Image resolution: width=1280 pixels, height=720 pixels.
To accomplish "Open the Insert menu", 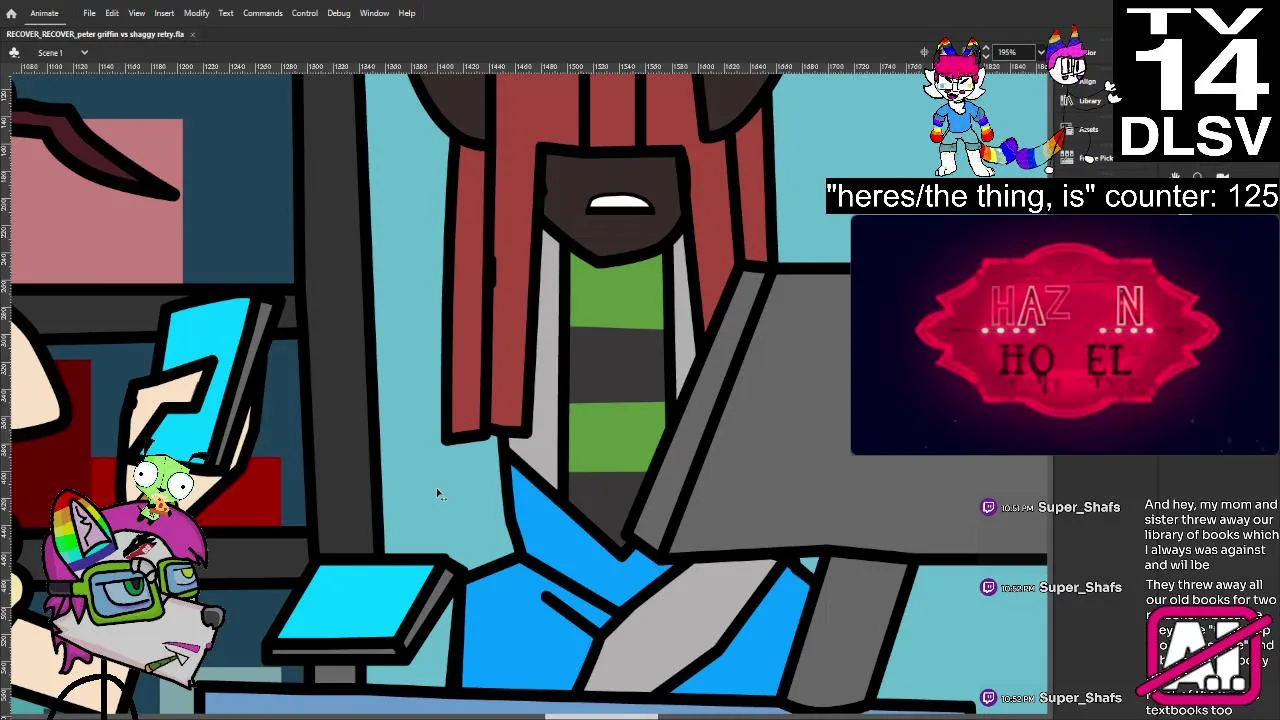I will click(x=164, y=13).
